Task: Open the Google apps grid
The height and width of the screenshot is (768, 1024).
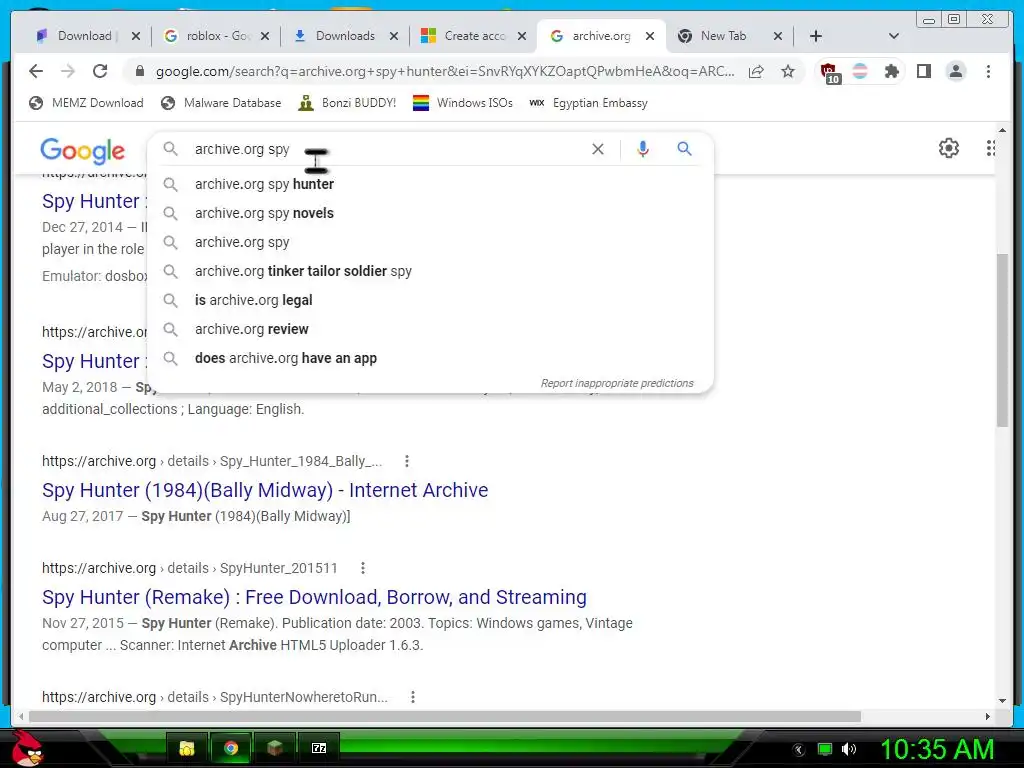Action: 991,148
